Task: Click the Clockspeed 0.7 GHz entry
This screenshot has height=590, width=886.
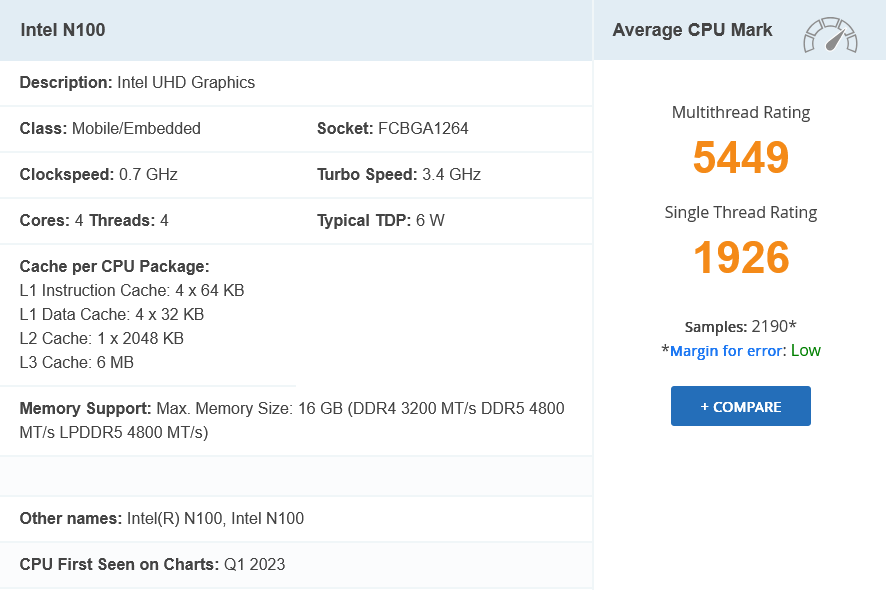Action: [99, 174]
